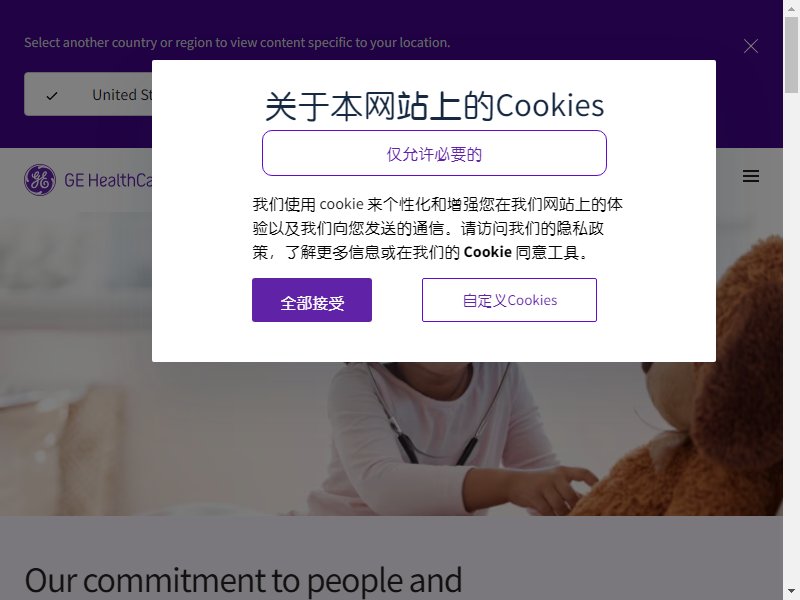Click the cookie description paragraph text
This screenshot has width=800, height=600.
coord(437,228)
